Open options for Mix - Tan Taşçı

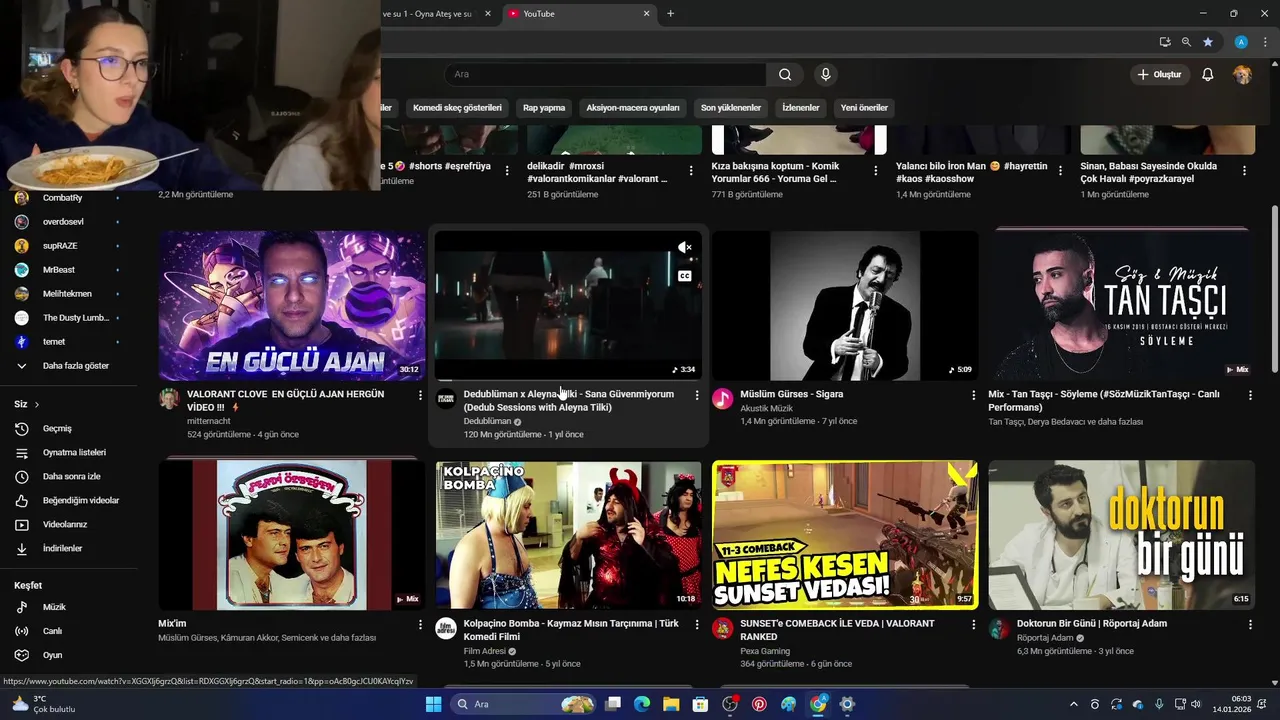click(x=1250, y=395)
